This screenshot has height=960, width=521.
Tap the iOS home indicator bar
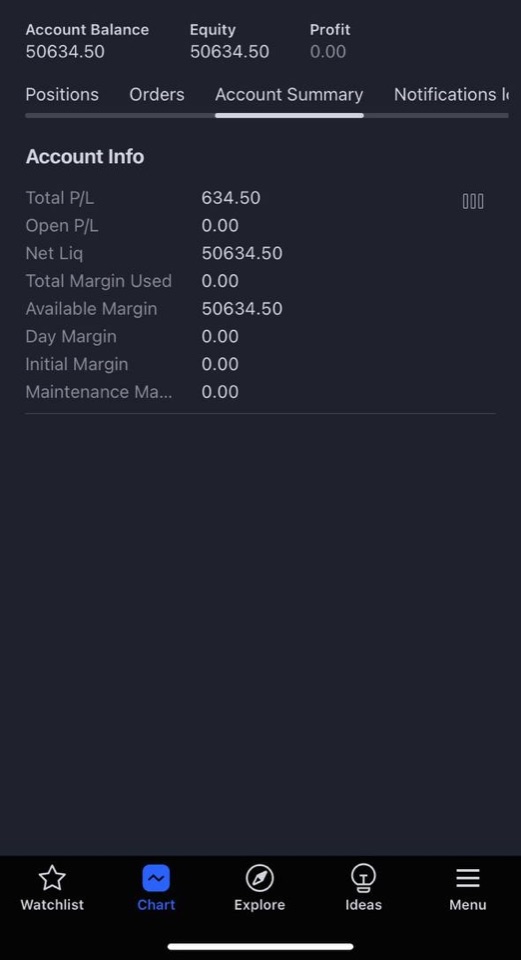click(260, 947)
